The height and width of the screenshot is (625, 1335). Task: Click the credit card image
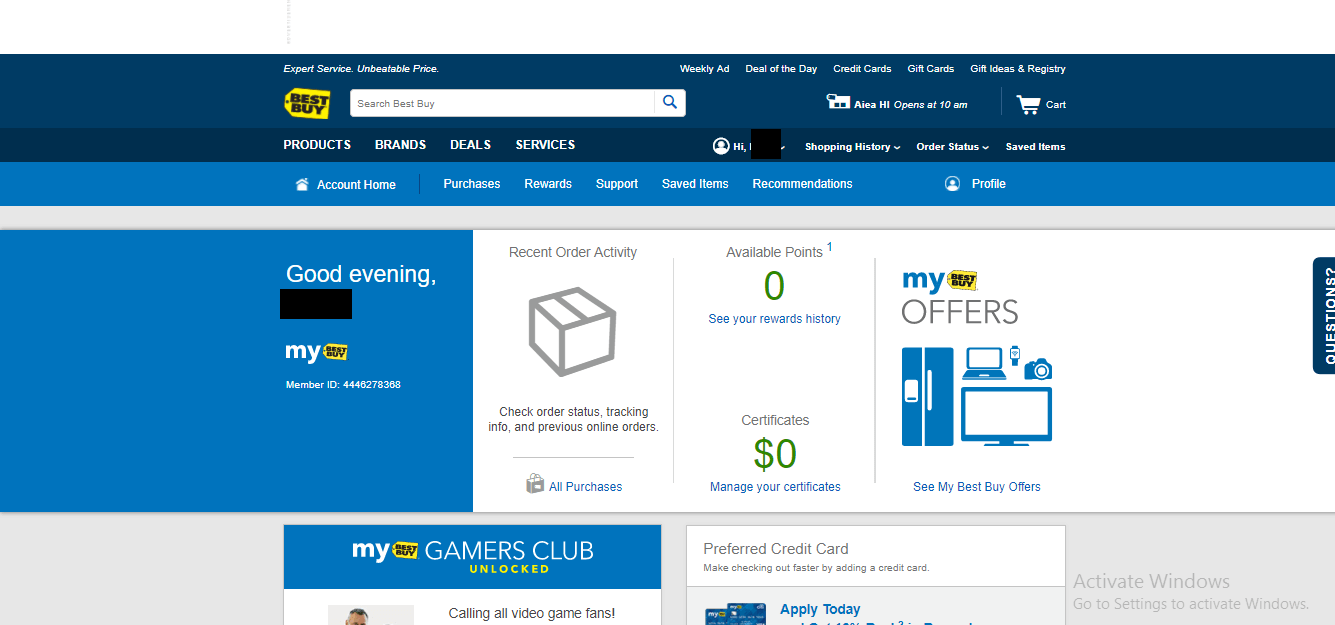pos(734,614)
